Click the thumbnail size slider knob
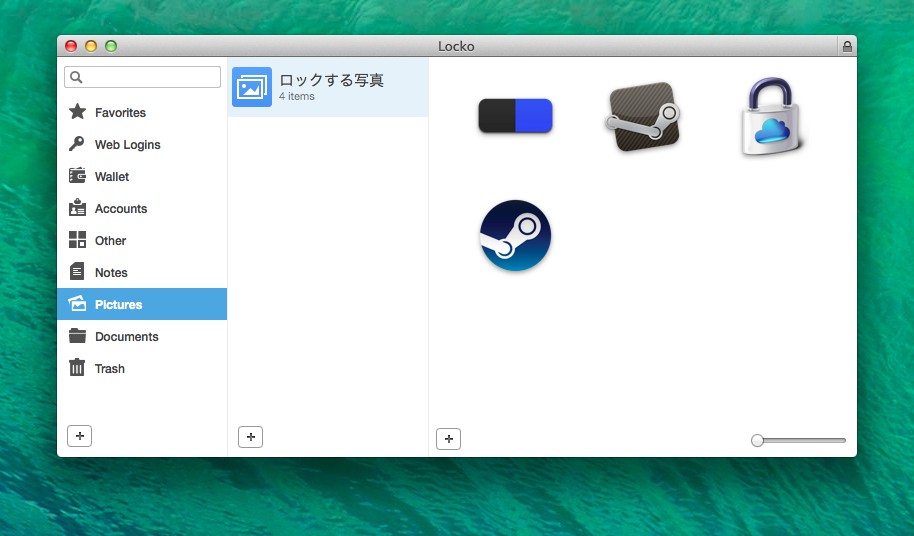 click(757, 440)
